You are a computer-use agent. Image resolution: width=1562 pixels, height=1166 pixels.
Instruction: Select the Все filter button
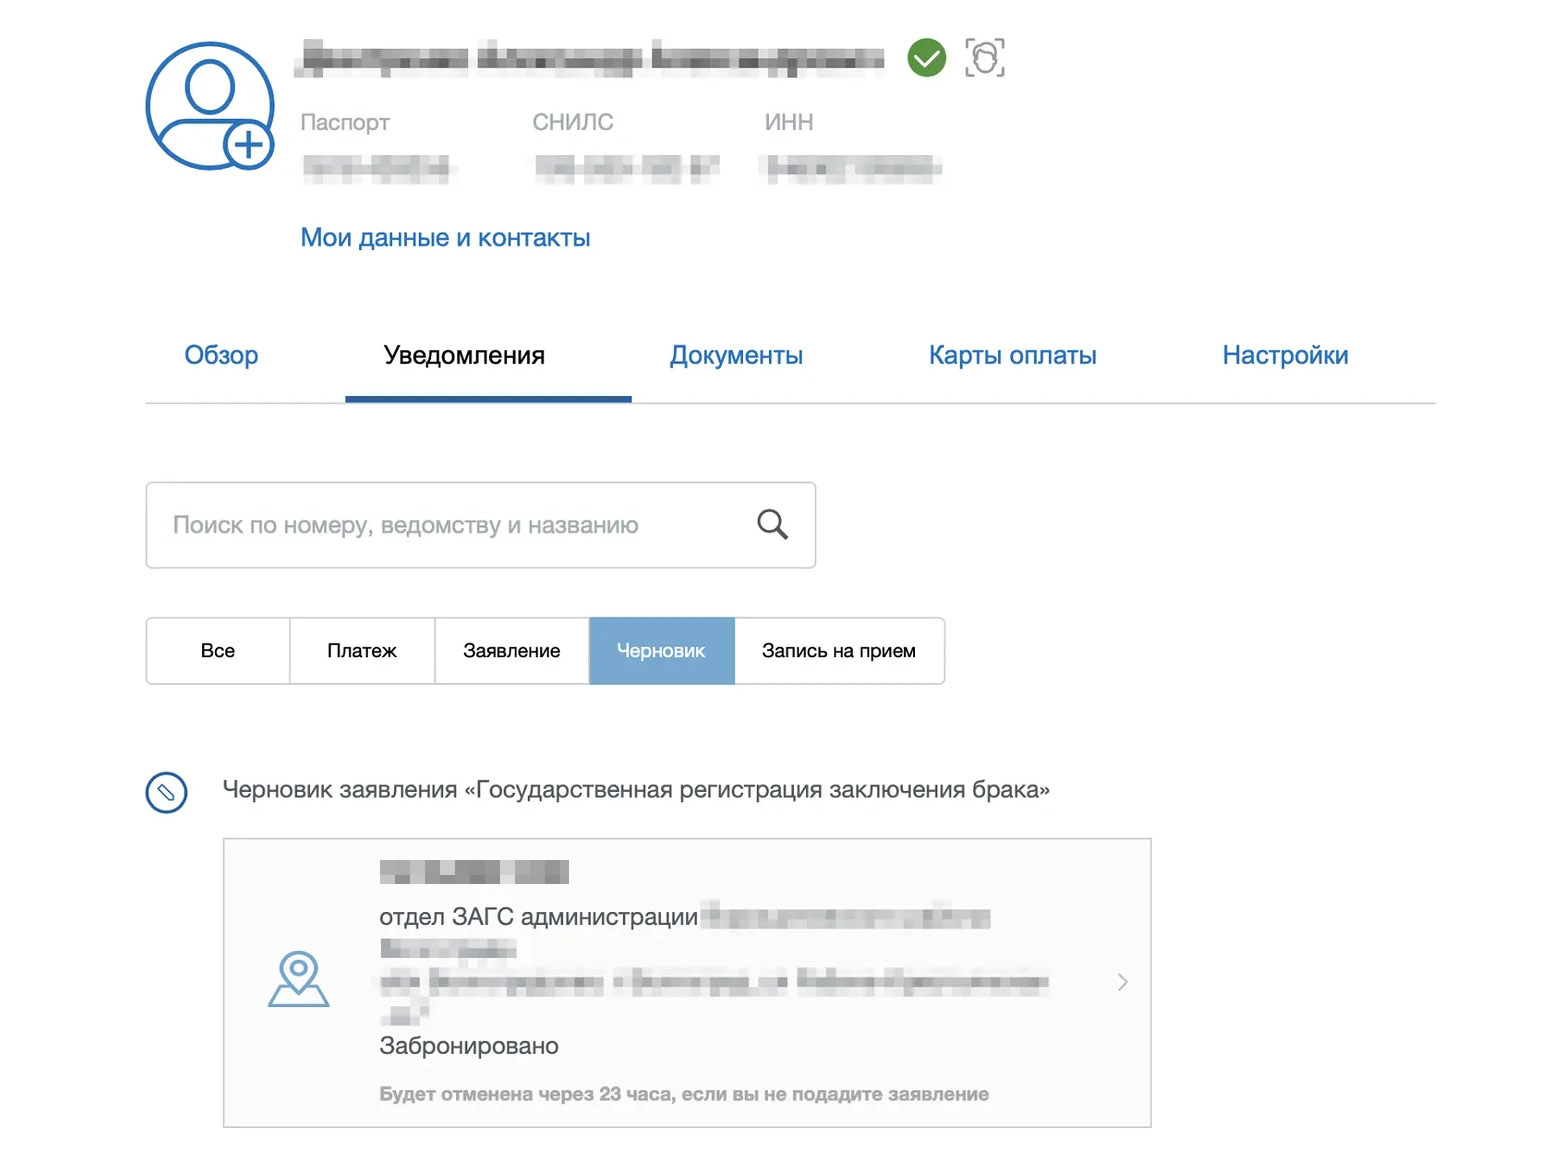coord(218,651)
